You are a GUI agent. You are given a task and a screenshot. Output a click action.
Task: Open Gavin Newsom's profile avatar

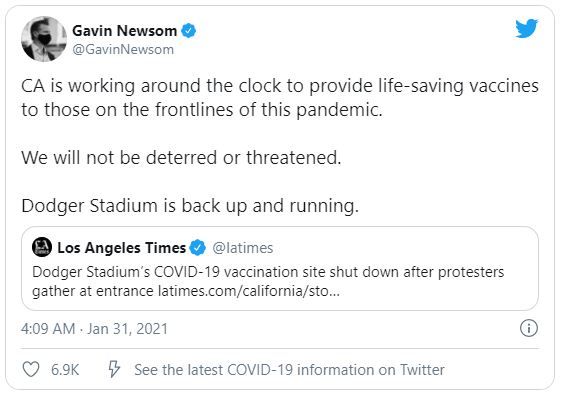click(x=44, y=39)
